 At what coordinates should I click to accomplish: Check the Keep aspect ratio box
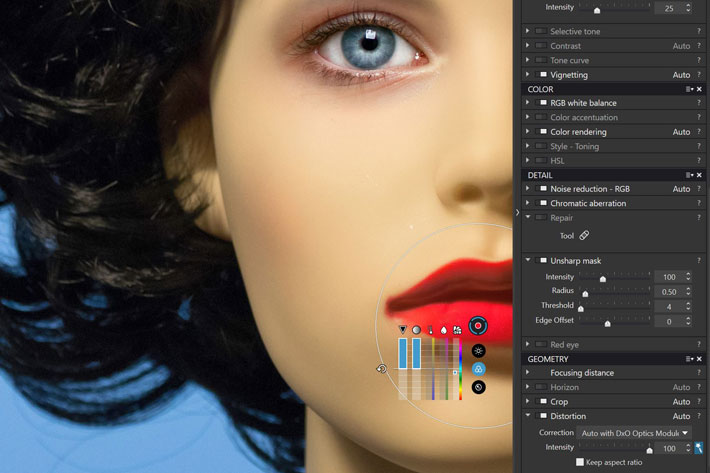pos(580,462)
